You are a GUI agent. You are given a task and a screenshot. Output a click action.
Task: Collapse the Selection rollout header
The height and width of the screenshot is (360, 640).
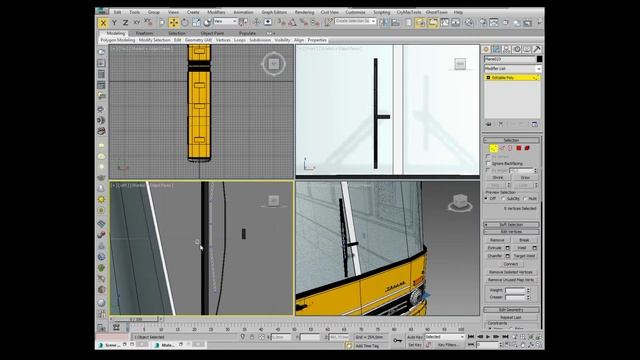pyautogui.click(x=511, y=140)
